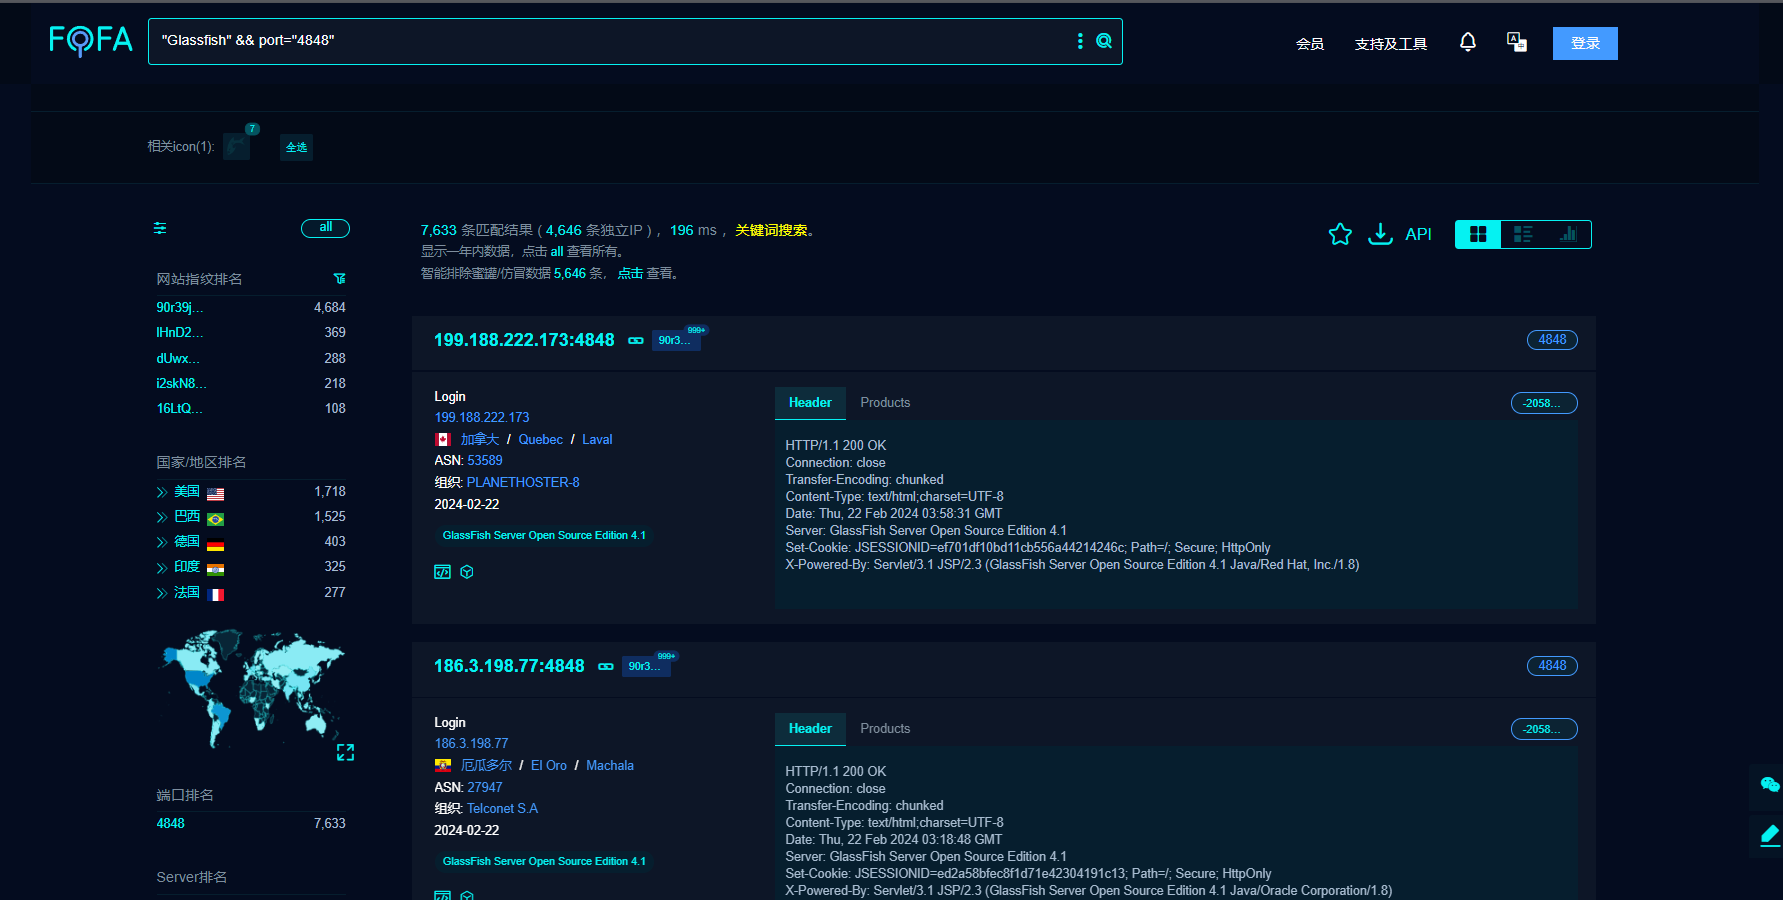Click the 关键词搜索 link
Viewport: 1783px width, 900px height.
tap(771, 230)
